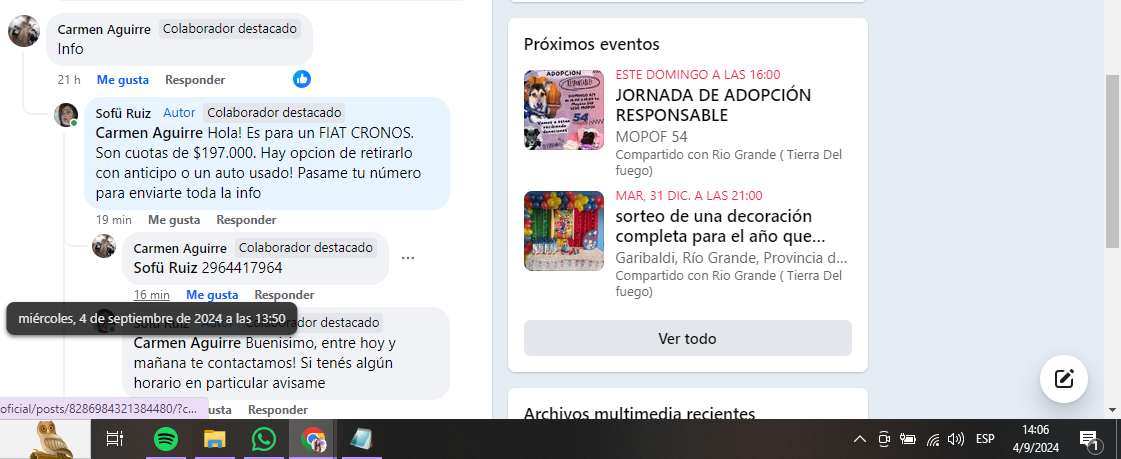
Task: Click Me gusta under the Info comment
Action: (123, 80)
